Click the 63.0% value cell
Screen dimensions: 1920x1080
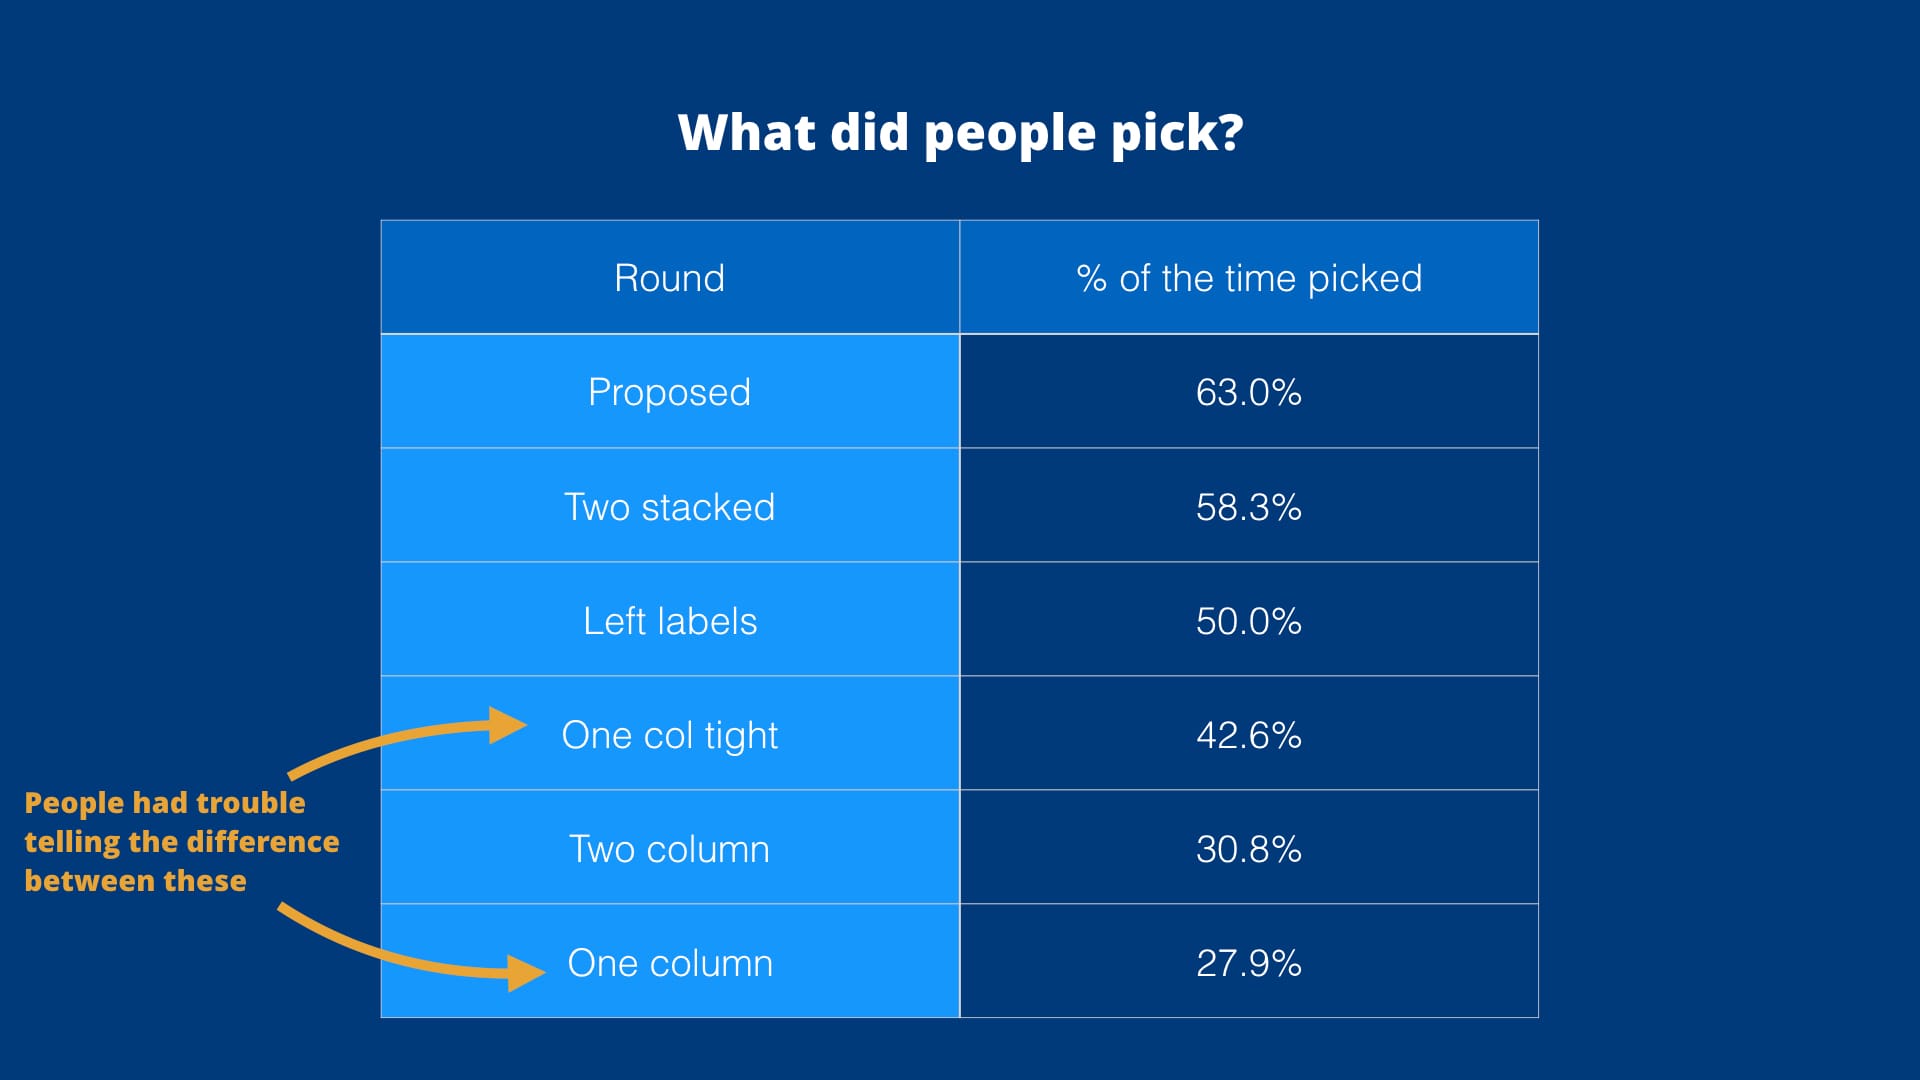[1248, 392]
